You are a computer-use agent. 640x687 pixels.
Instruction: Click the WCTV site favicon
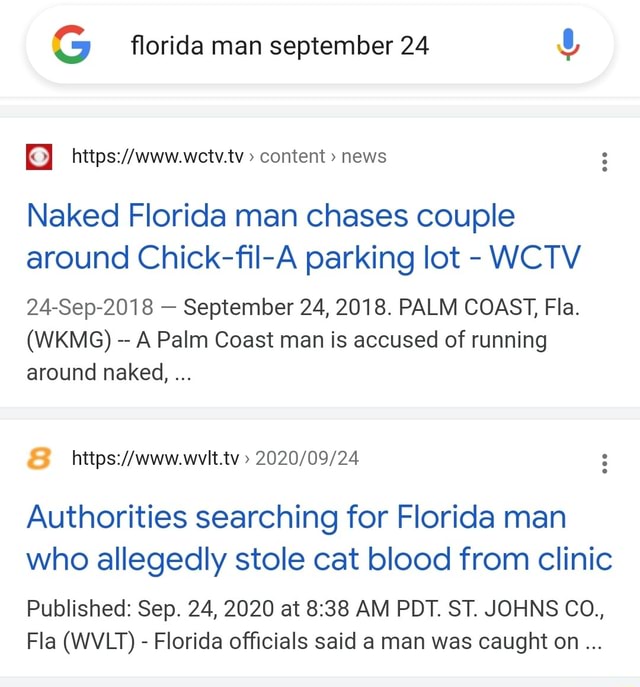click(x=39, y=156)
